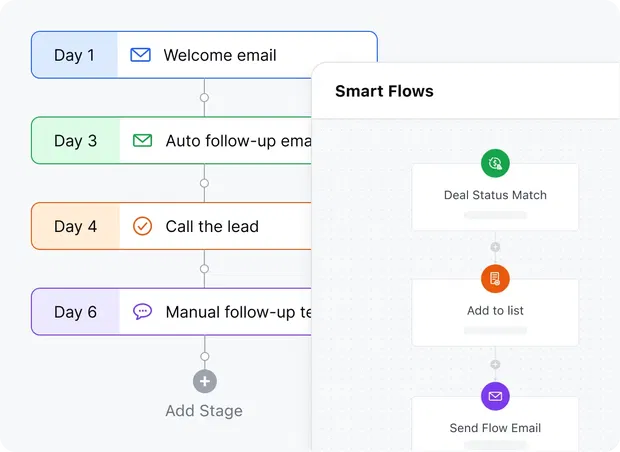Open the Add to list label
Screen dimensions: 620x452
pyautogui.click(x=495, y=310)
